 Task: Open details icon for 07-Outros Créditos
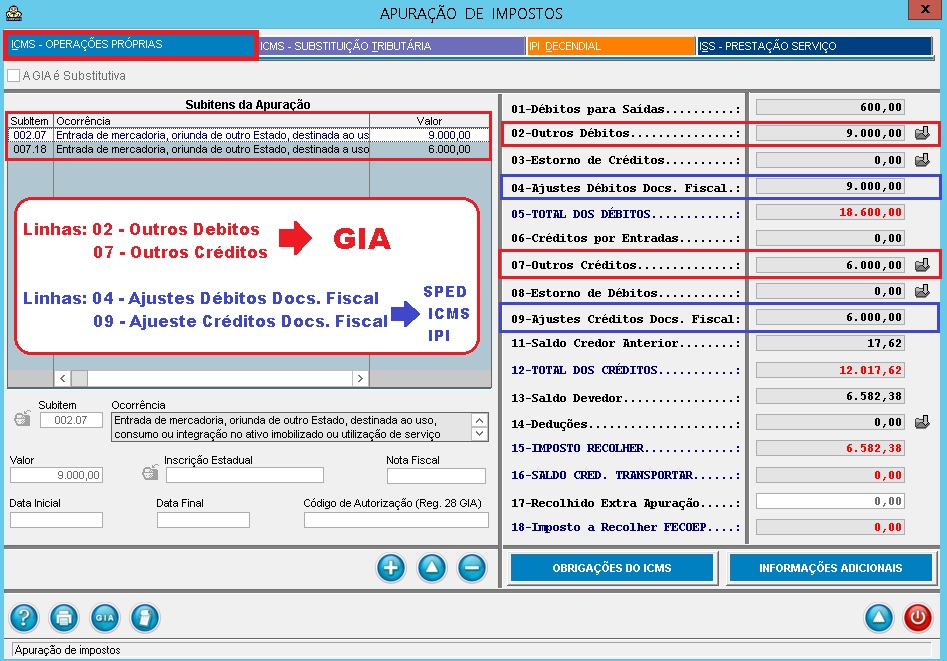pos(922,265)
